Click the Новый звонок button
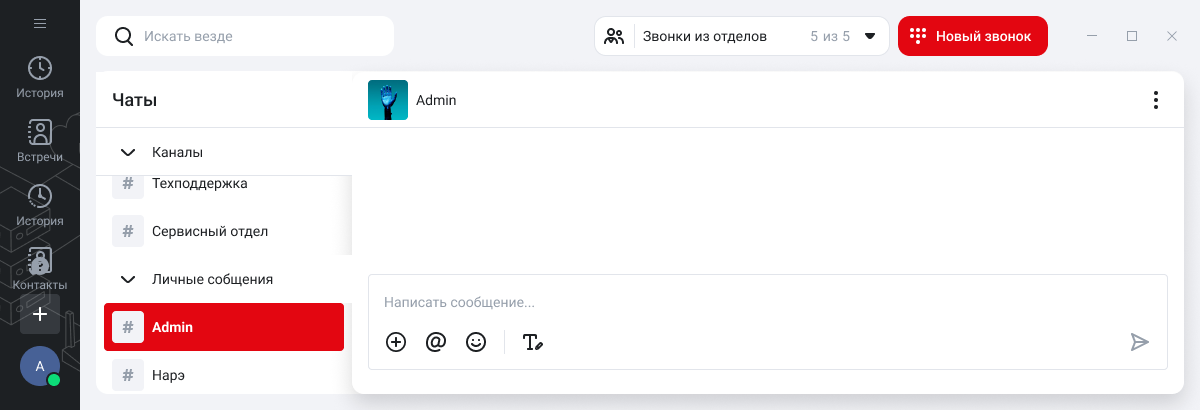The image size is (1200, 410). point(972,36)
